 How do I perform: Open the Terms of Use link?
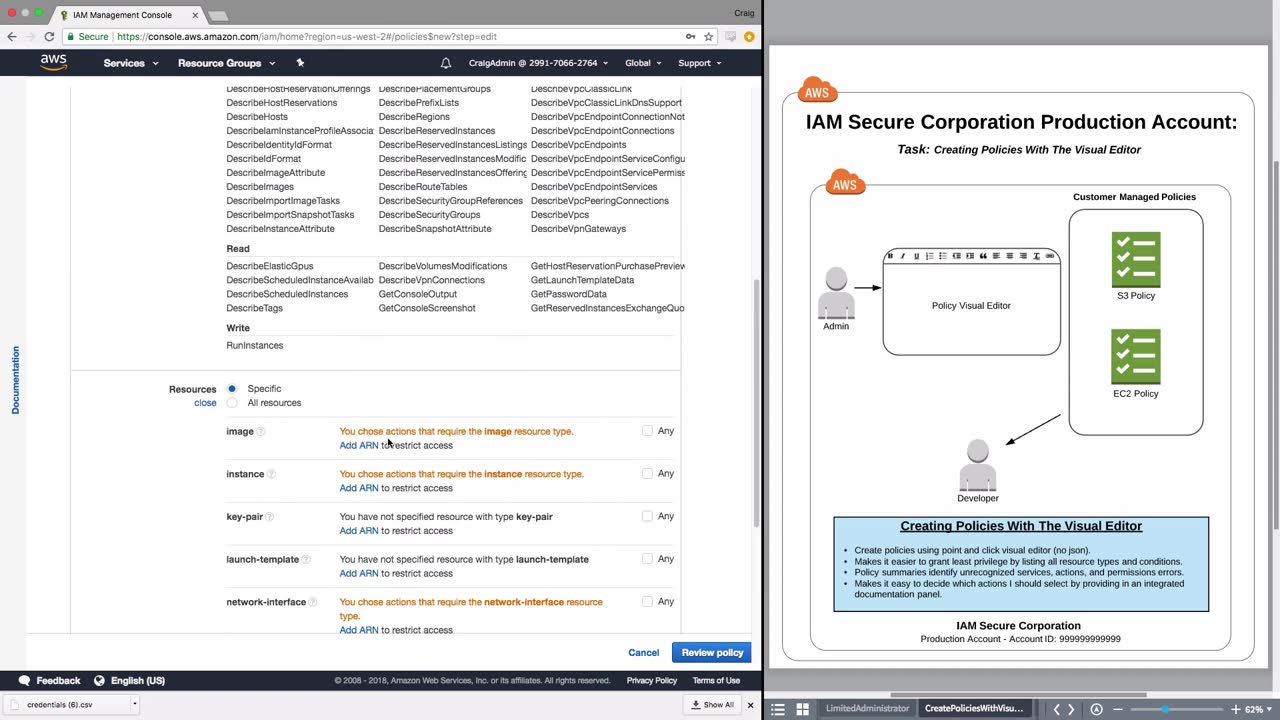(716, 681)
